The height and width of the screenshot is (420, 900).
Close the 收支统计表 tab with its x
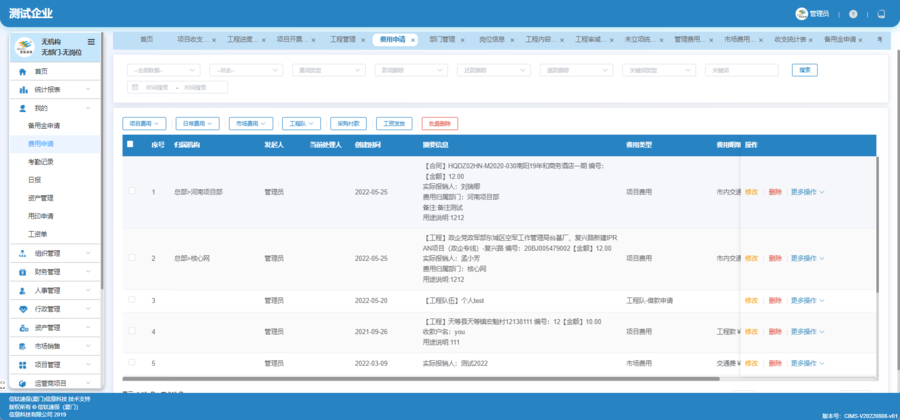pos(810,40)
